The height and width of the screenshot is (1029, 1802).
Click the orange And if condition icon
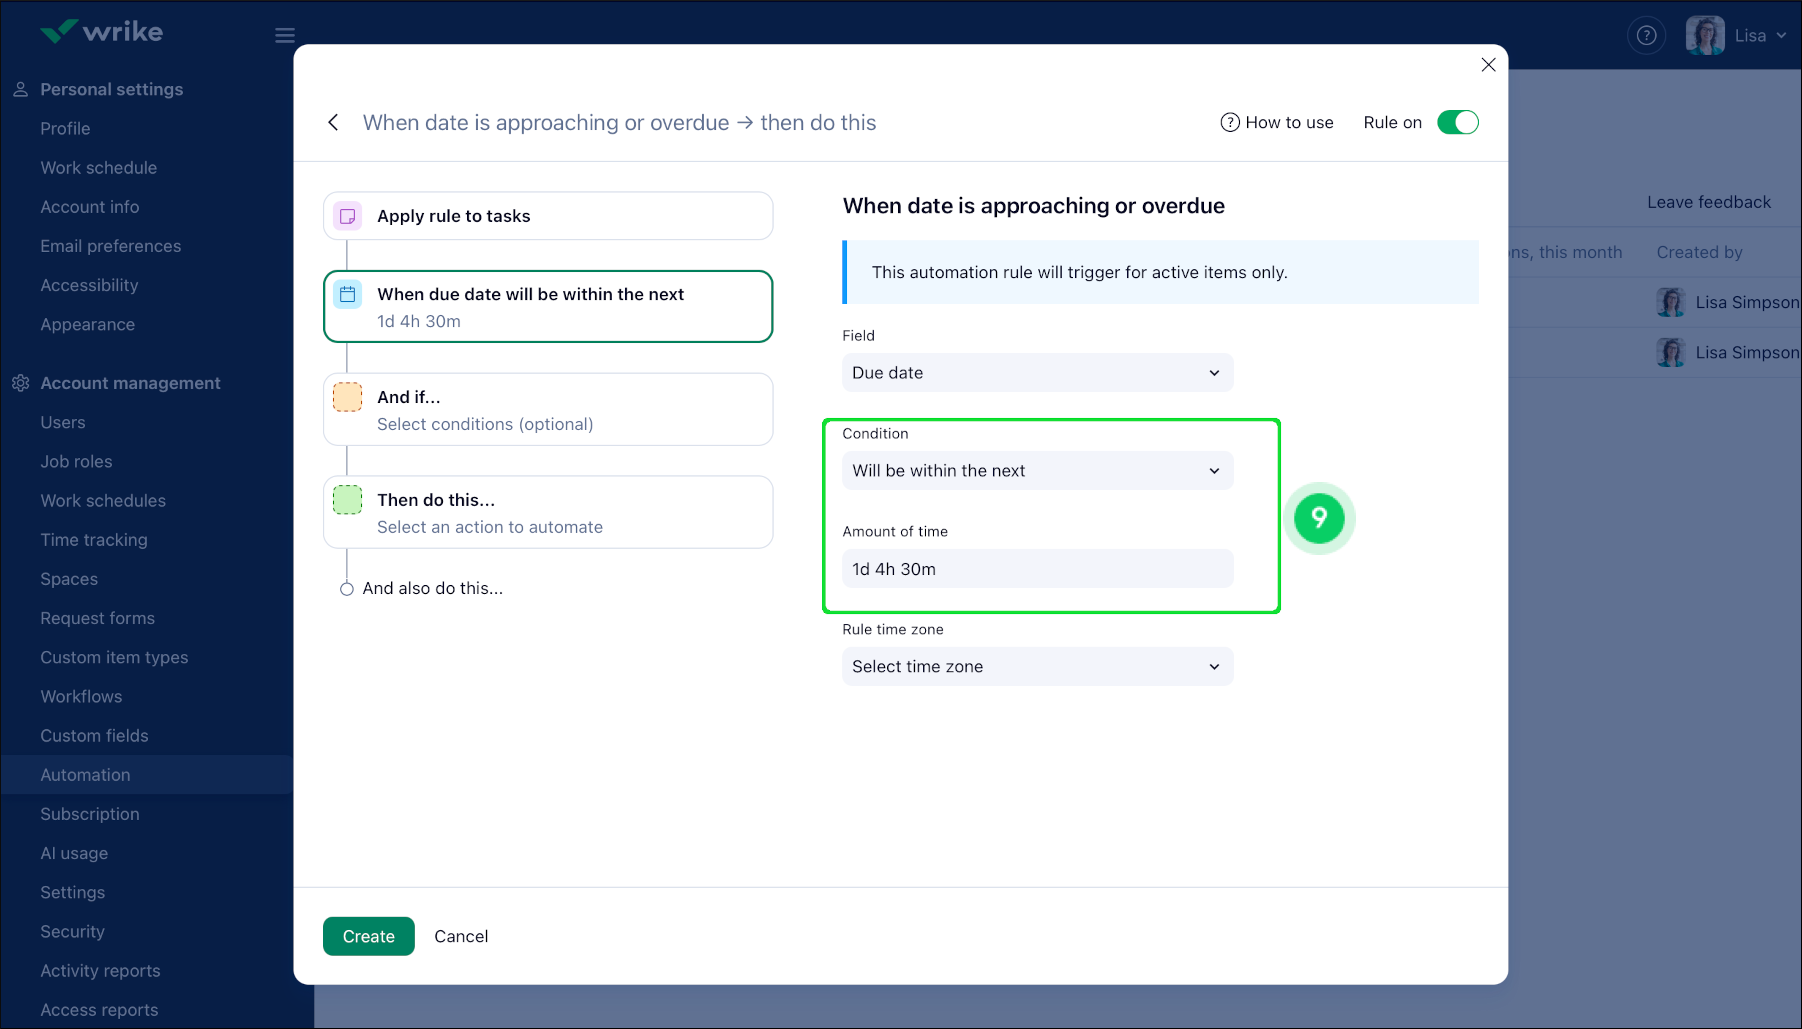(348, 397)
